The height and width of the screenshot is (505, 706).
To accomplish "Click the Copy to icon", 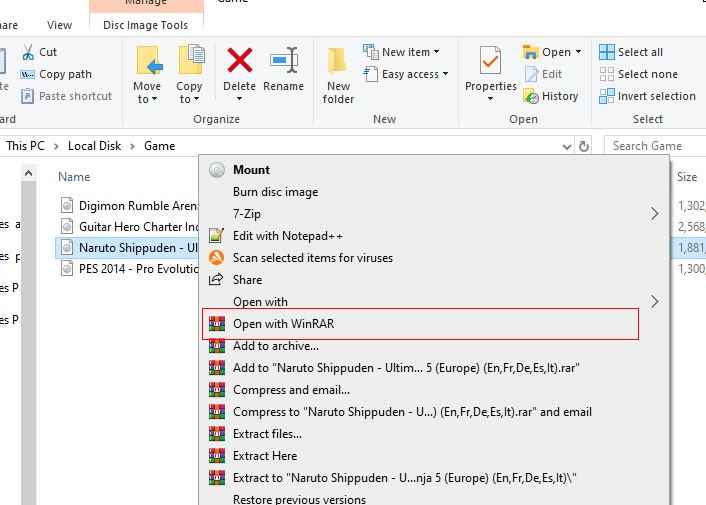I will click(x=191, y=59).
